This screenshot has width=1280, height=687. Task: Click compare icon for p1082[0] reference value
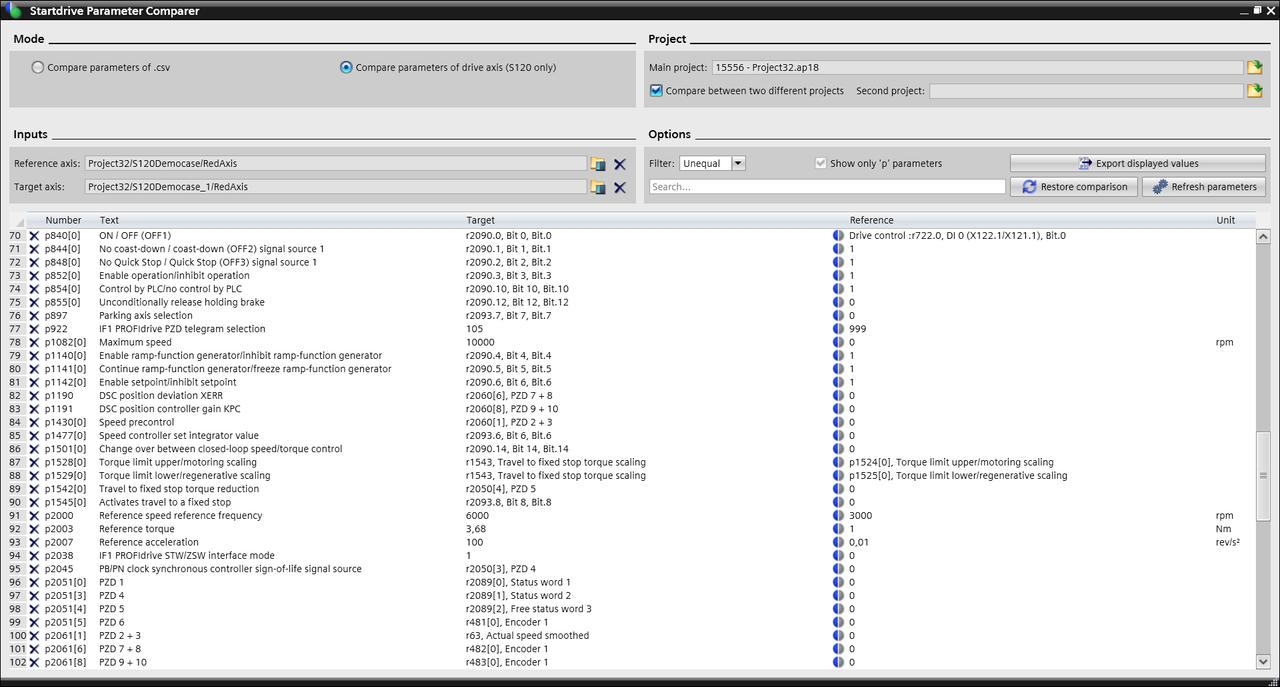pyautogui.click(x=838, y=342)
